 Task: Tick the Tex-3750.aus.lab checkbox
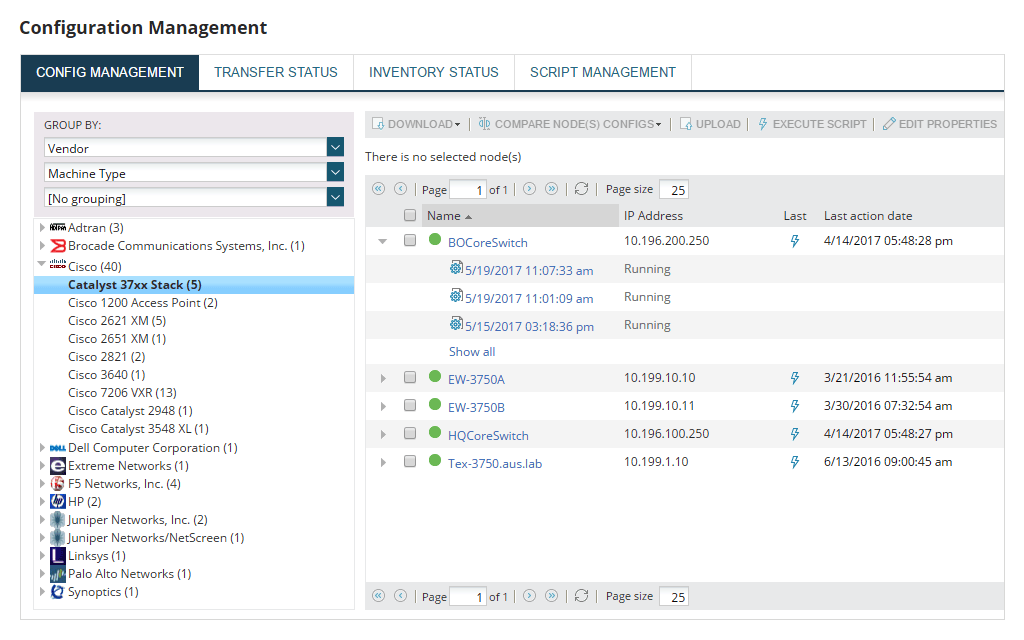coord(410,462)
